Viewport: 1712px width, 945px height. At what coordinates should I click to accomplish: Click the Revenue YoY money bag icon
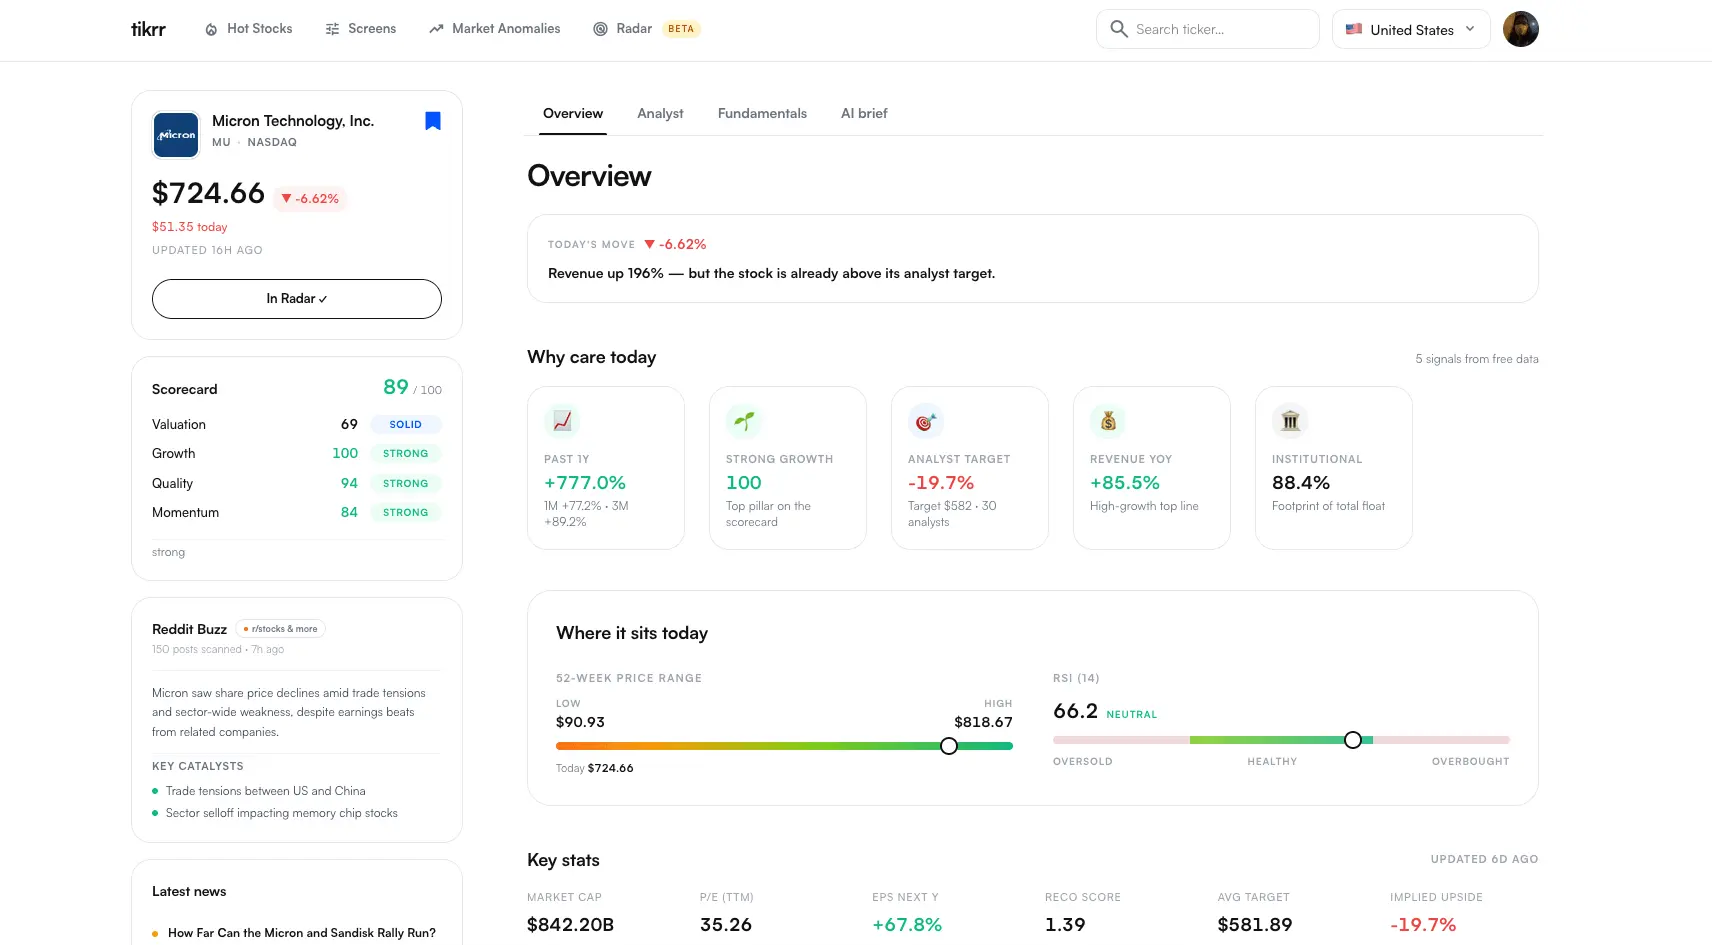click(1108, 421)
